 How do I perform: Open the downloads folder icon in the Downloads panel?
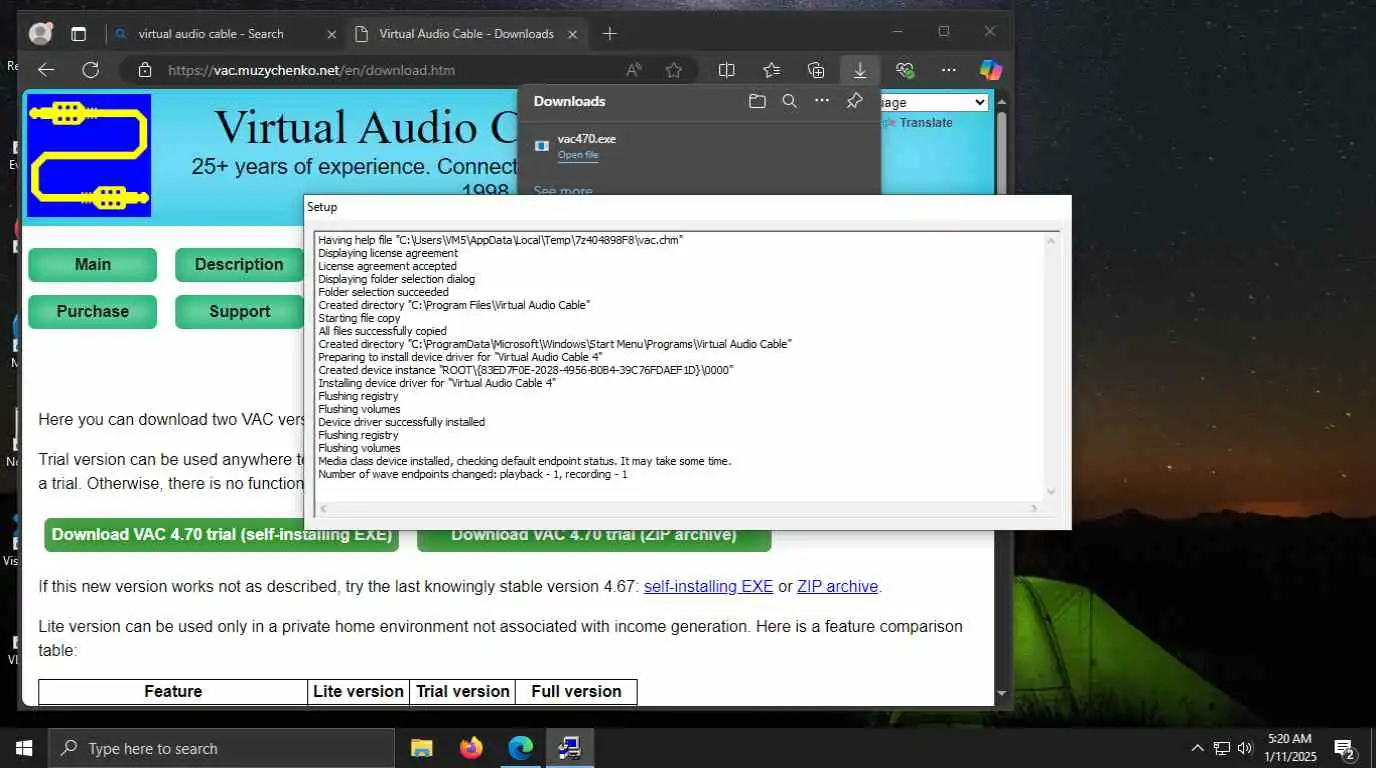757,101
